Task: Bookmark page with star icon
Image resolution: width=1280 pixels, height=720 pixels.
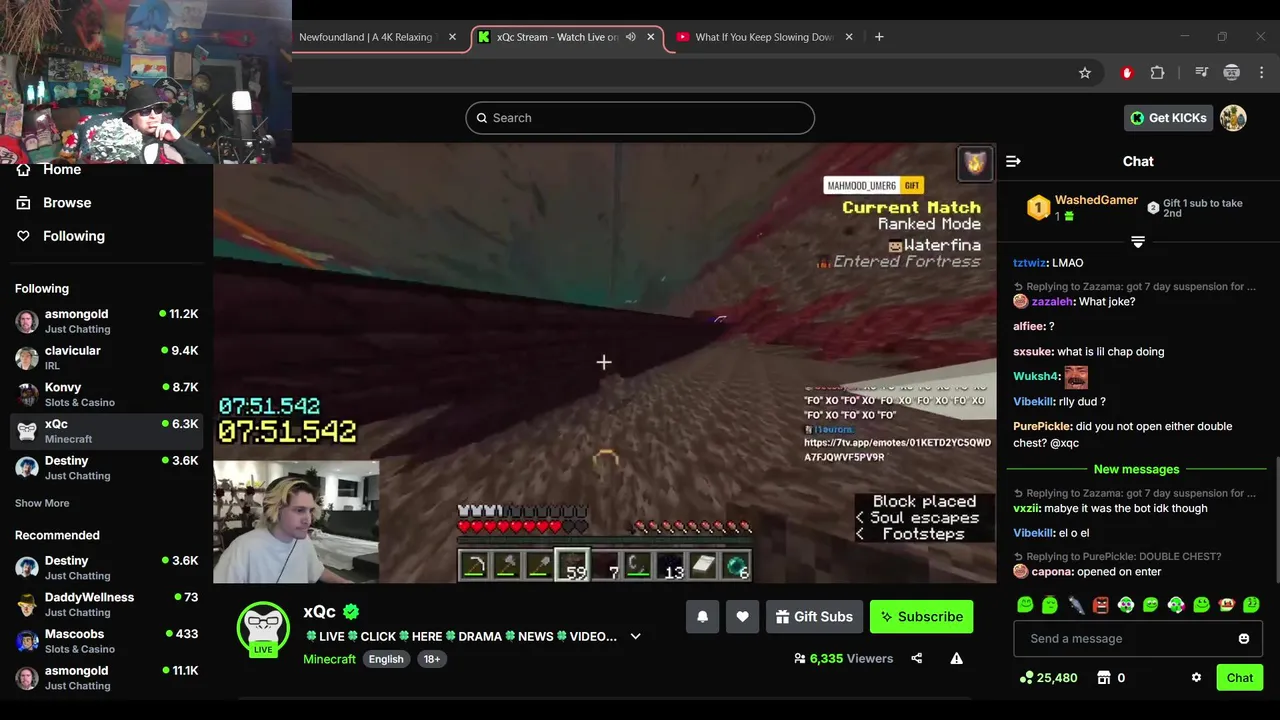Action: tap(1085, 73)
